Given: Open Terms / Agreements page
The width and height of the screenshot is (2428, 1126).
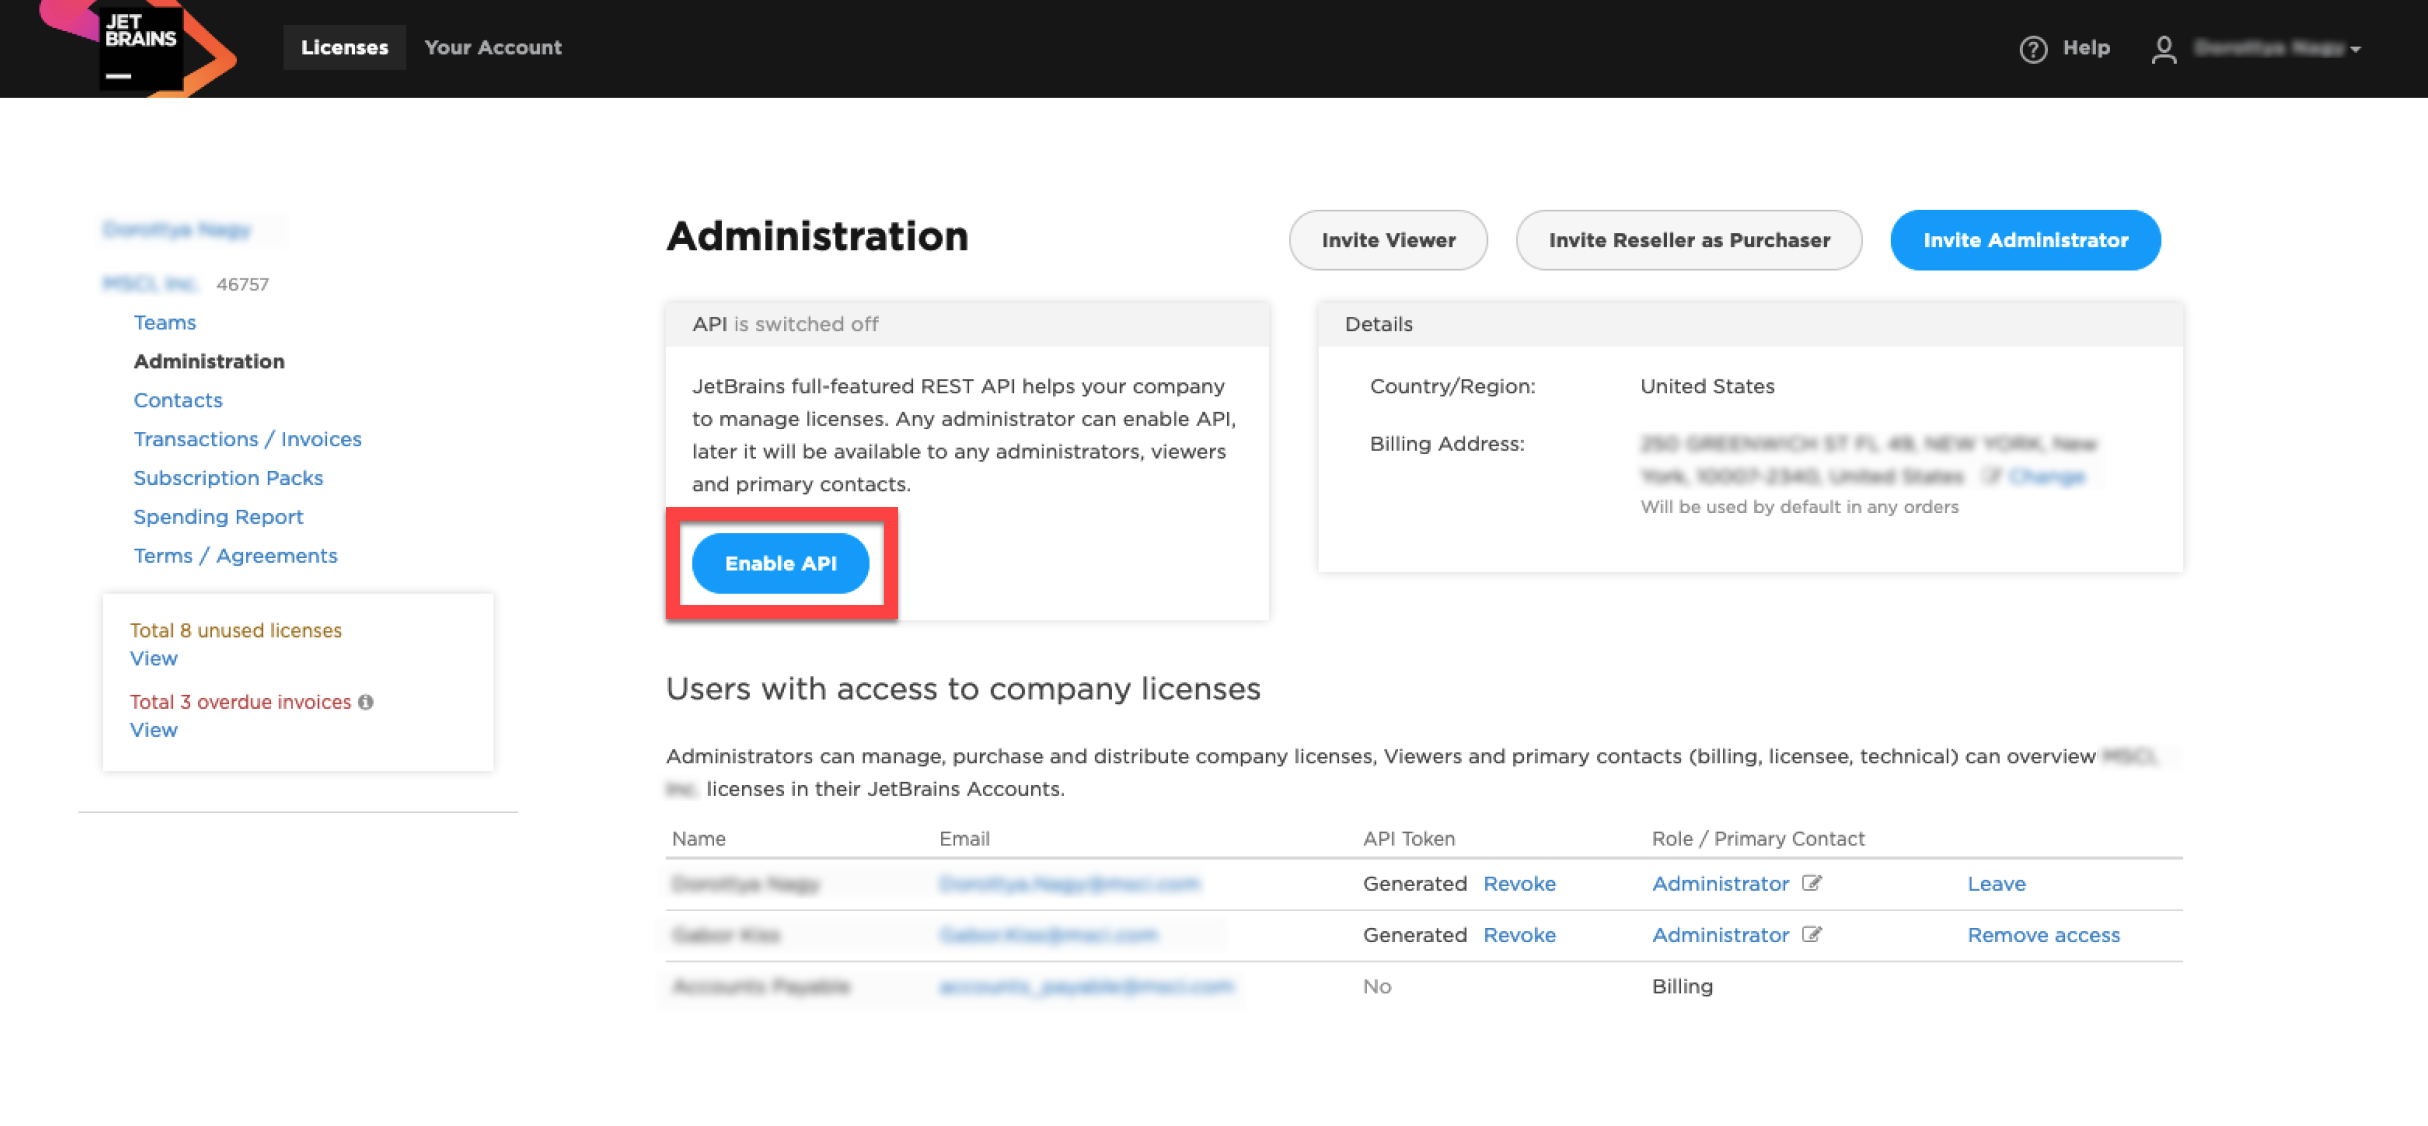Looking at the screenshot, I should 236,556.
